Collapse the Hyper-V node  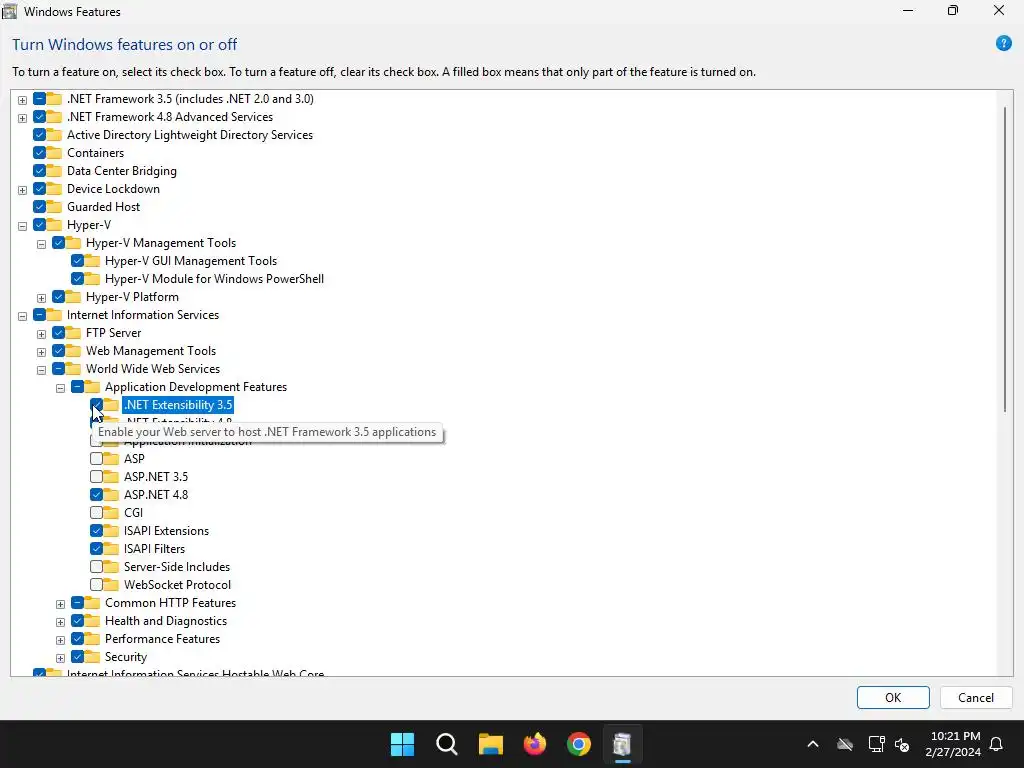coord(22,226)
